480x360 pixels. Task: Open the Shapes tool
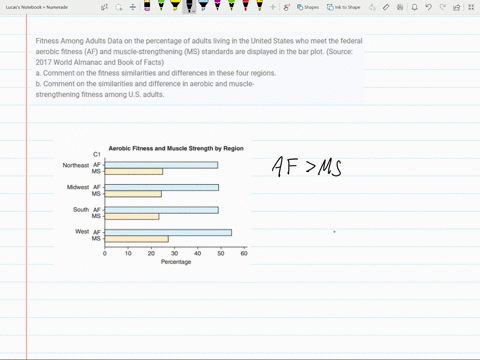tap(308, 7)
